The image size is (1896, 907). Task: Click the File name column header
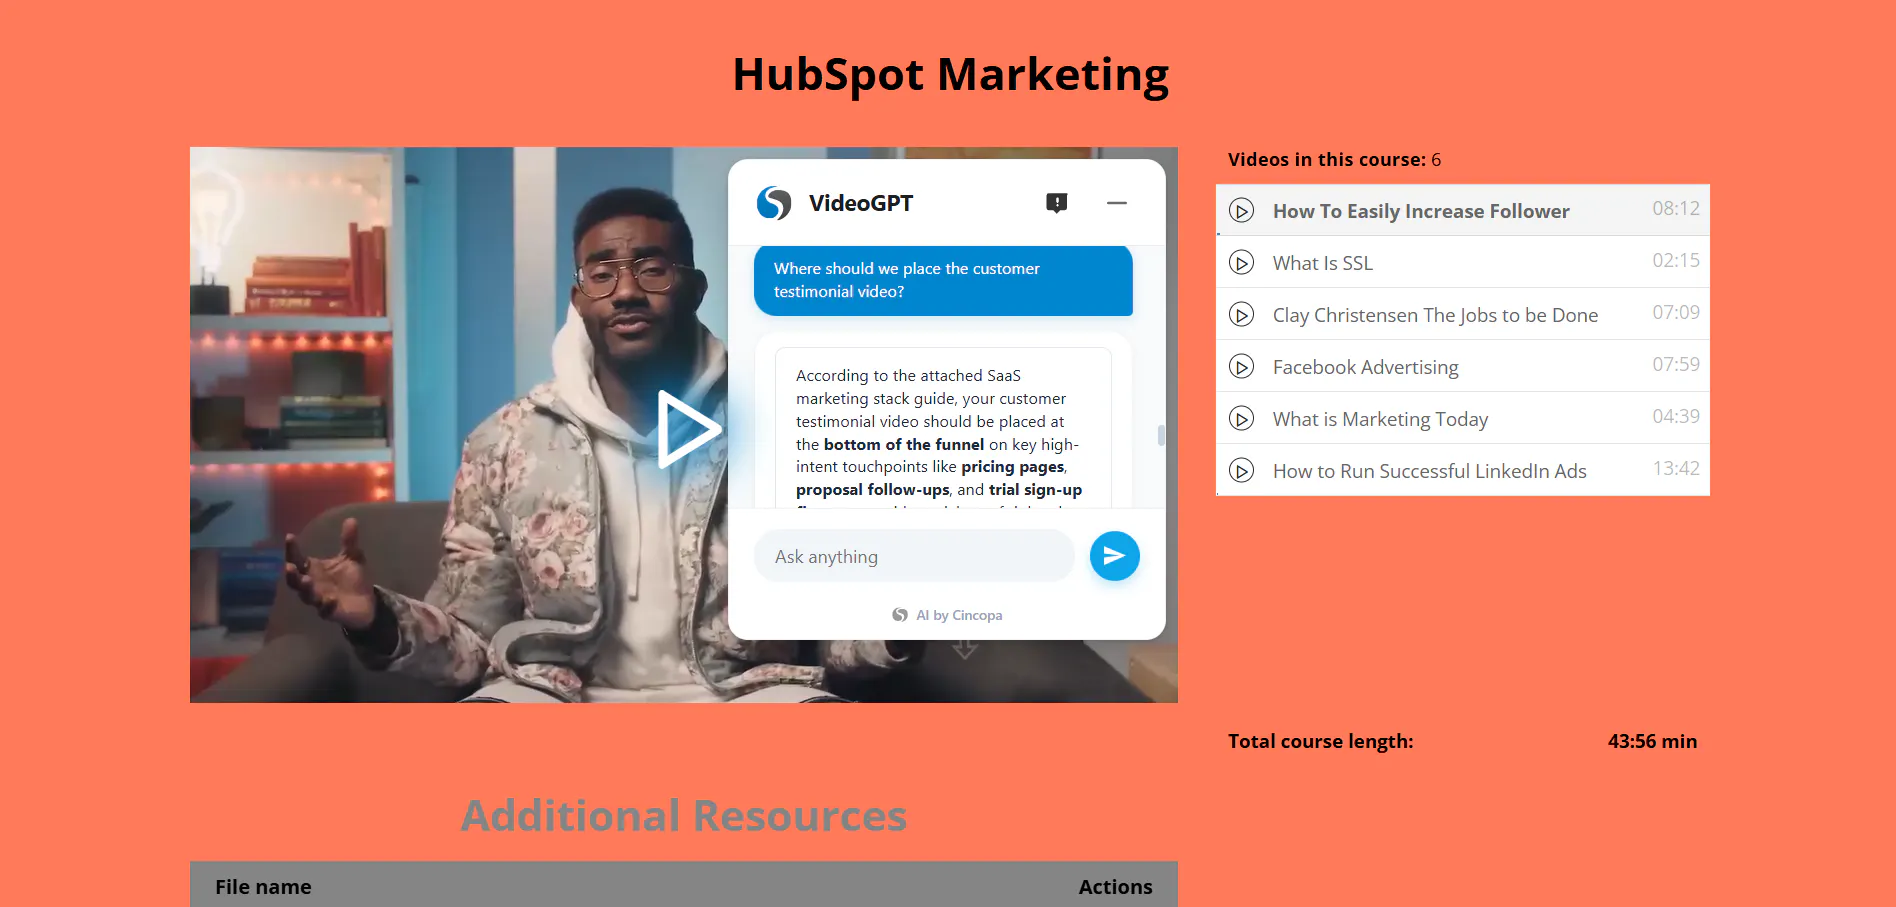coord(263,887)
